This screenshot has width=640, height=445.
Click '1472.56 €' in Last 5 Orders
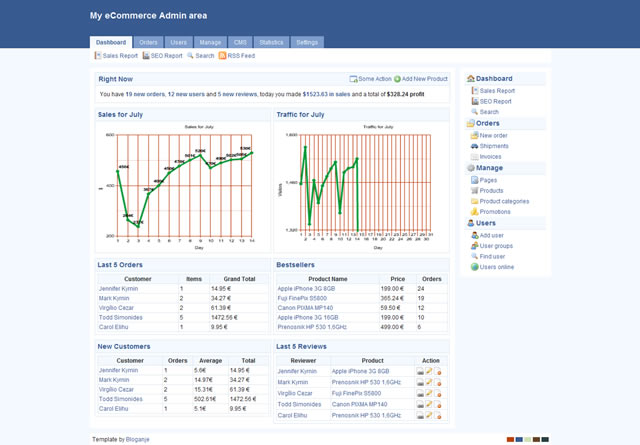(224, 317)
